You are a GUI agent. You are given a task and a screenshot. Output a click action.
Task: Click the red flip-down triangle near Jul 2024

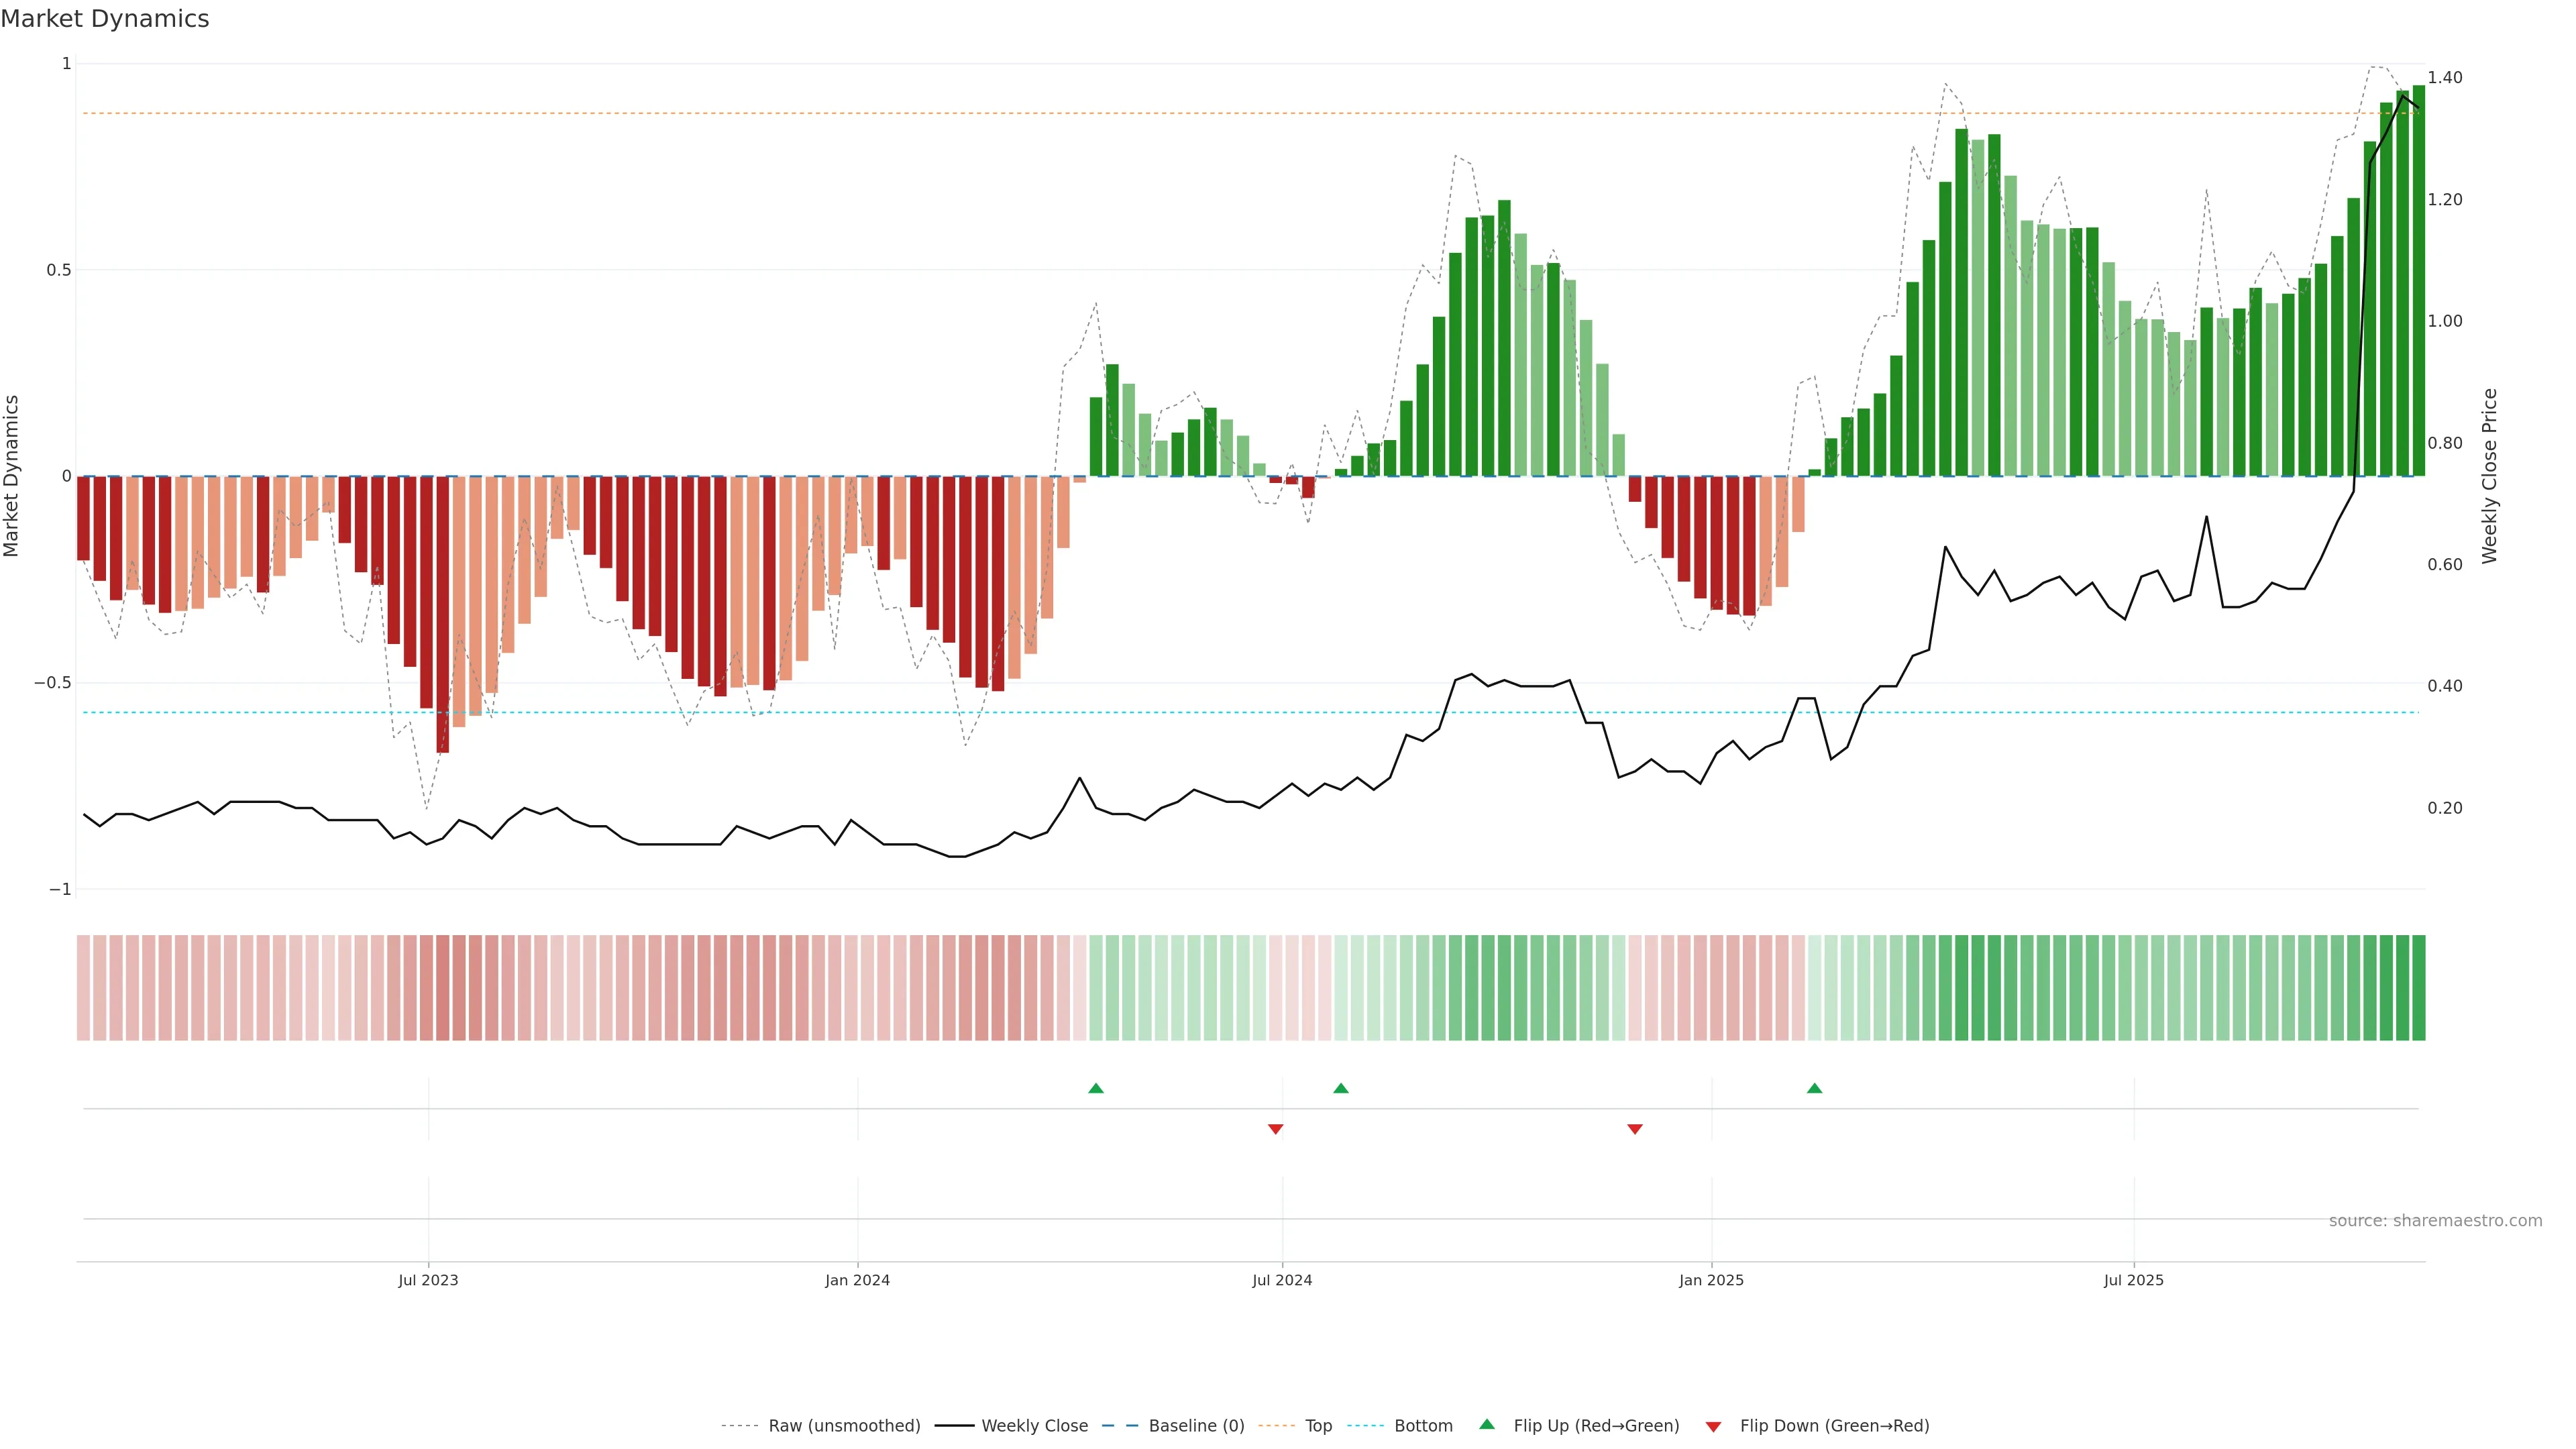point(1275,1129)
